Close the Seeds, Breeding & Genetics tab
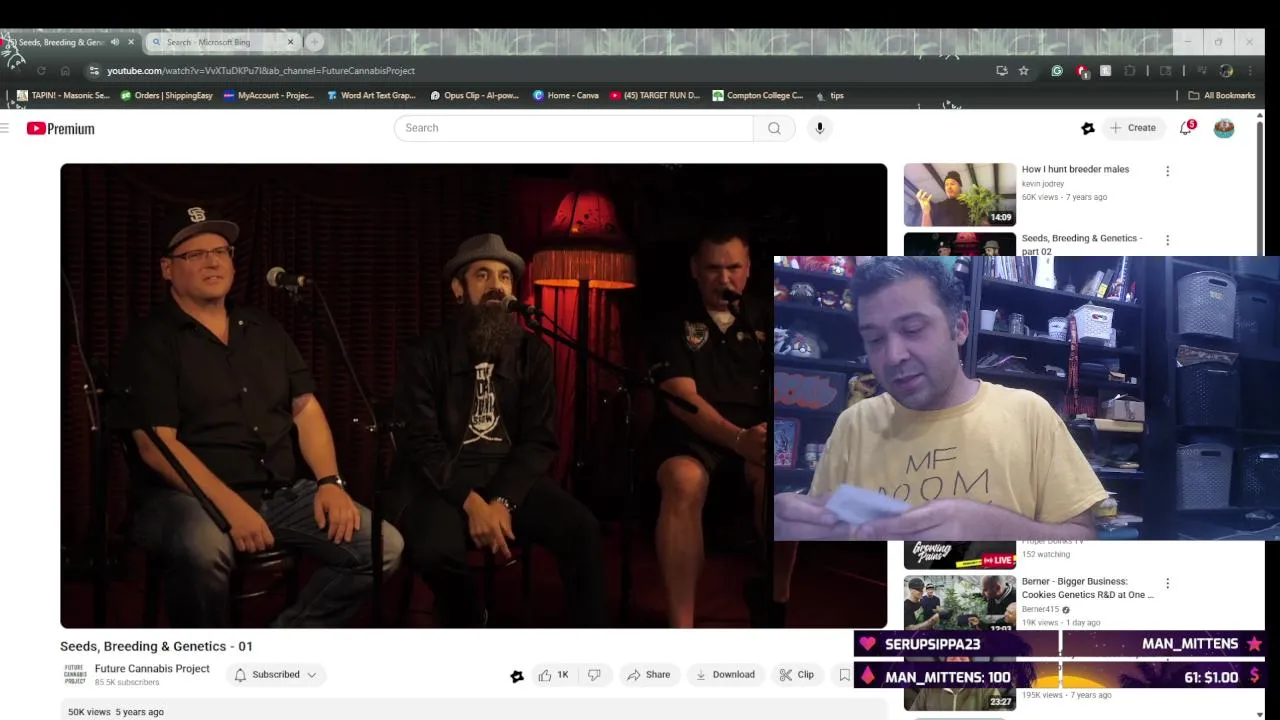 [131, 42]
